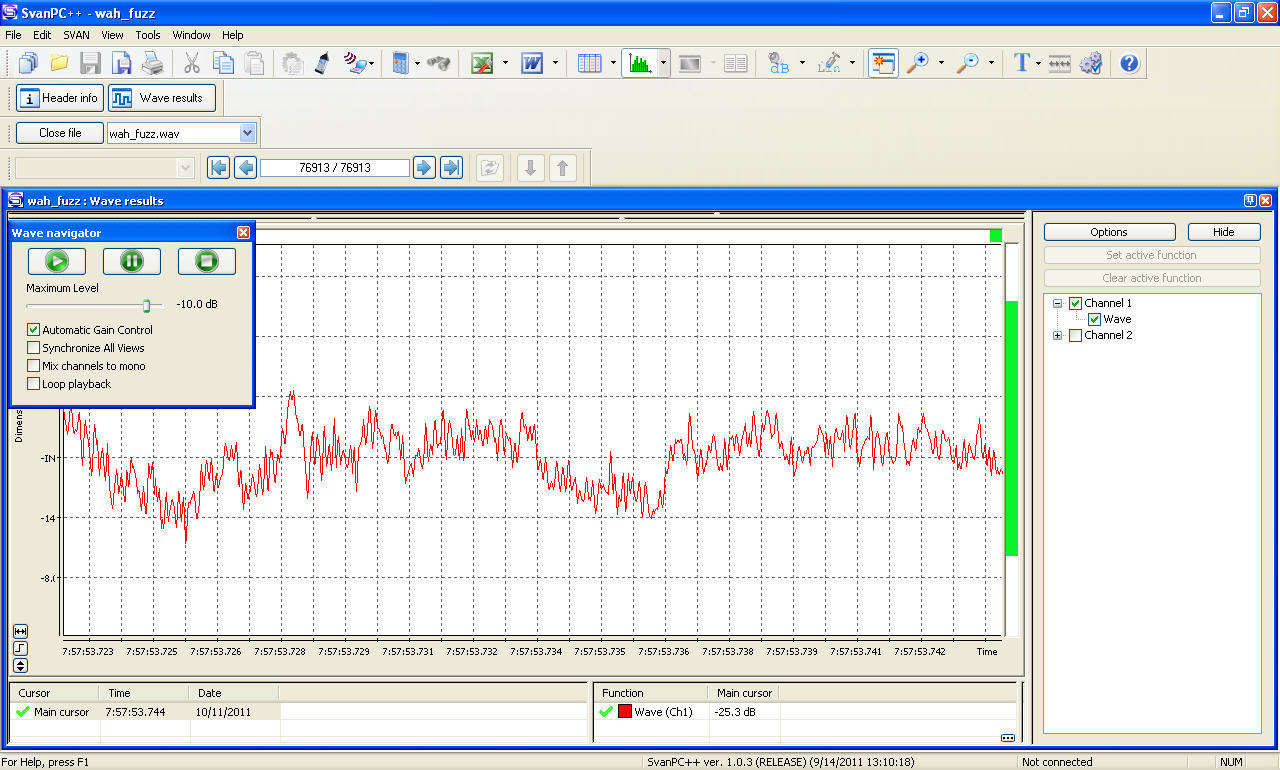The height and width of the screenshot is (770, 1280).
Task: Click the printer icon in toolbar
Action: (152, 63)
